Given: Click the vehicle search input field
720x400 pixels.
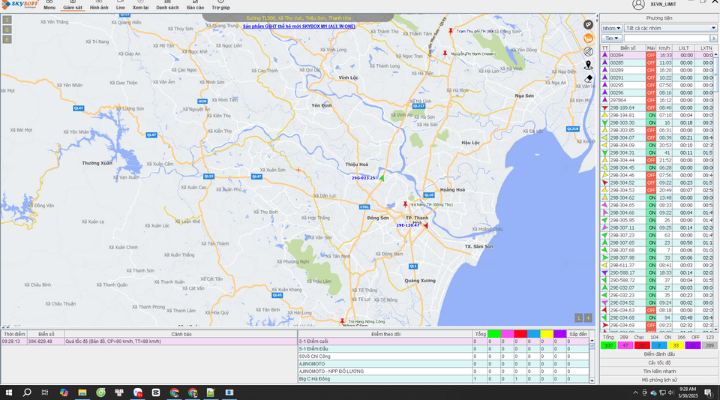Looking at the screenshot, I should [x=667, y=39].
